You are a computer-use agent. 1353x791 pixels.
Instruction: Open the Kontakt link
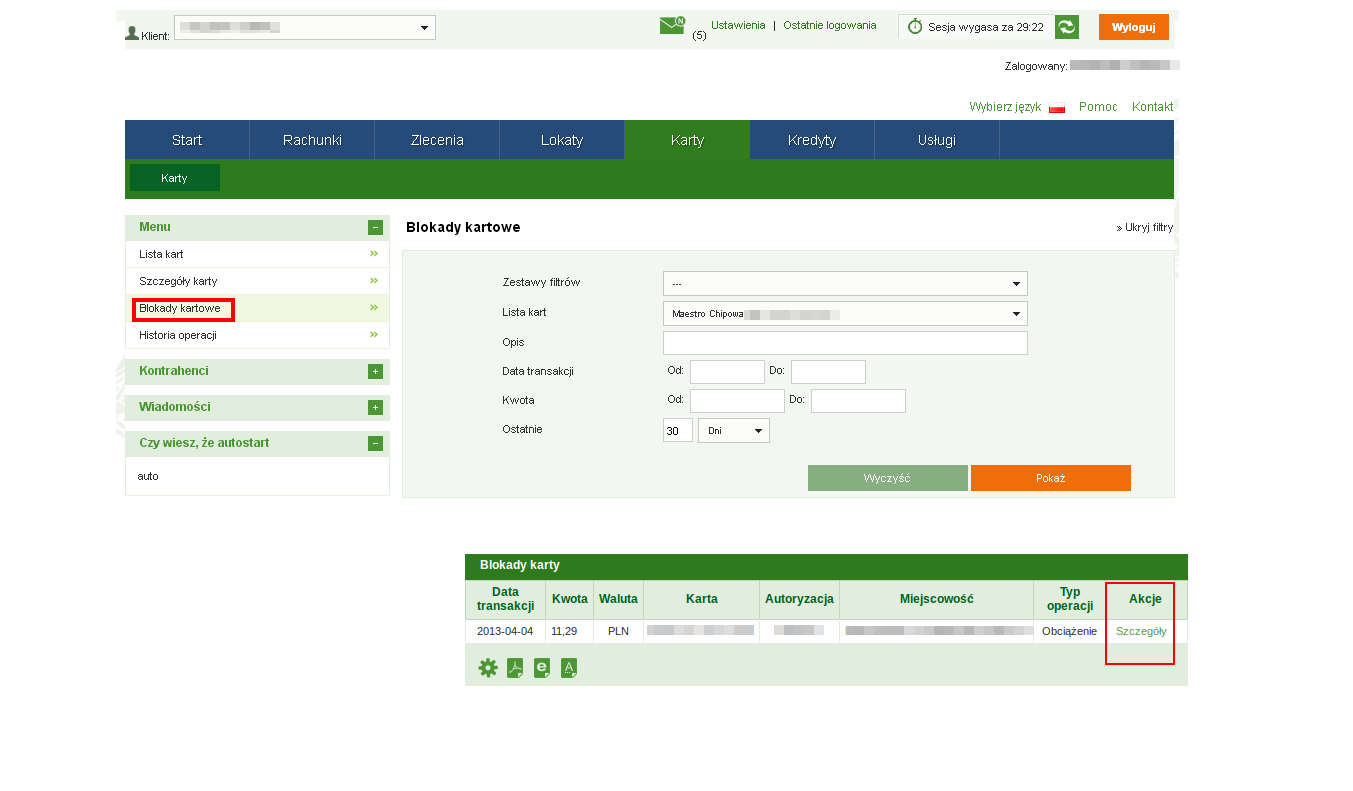(x=1153, y=107)
